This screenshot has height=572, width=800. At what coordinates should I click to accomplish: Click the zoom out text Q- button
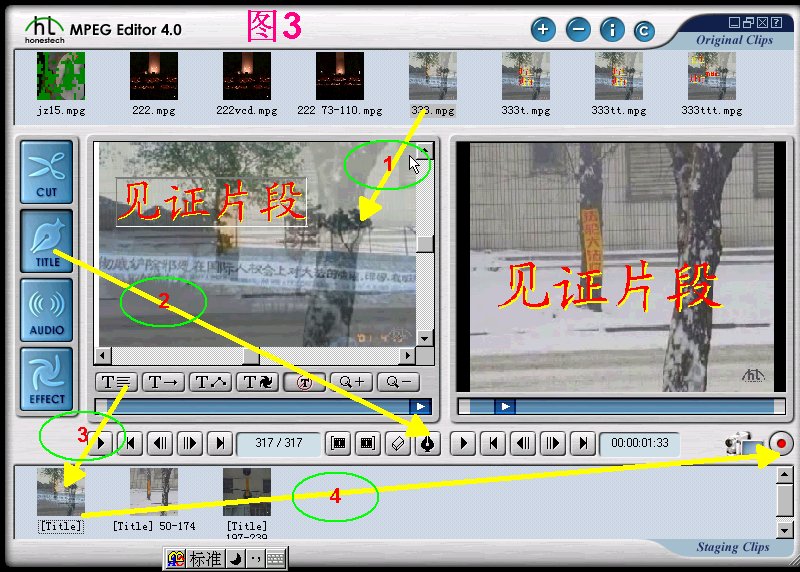(x=398, y=381)
